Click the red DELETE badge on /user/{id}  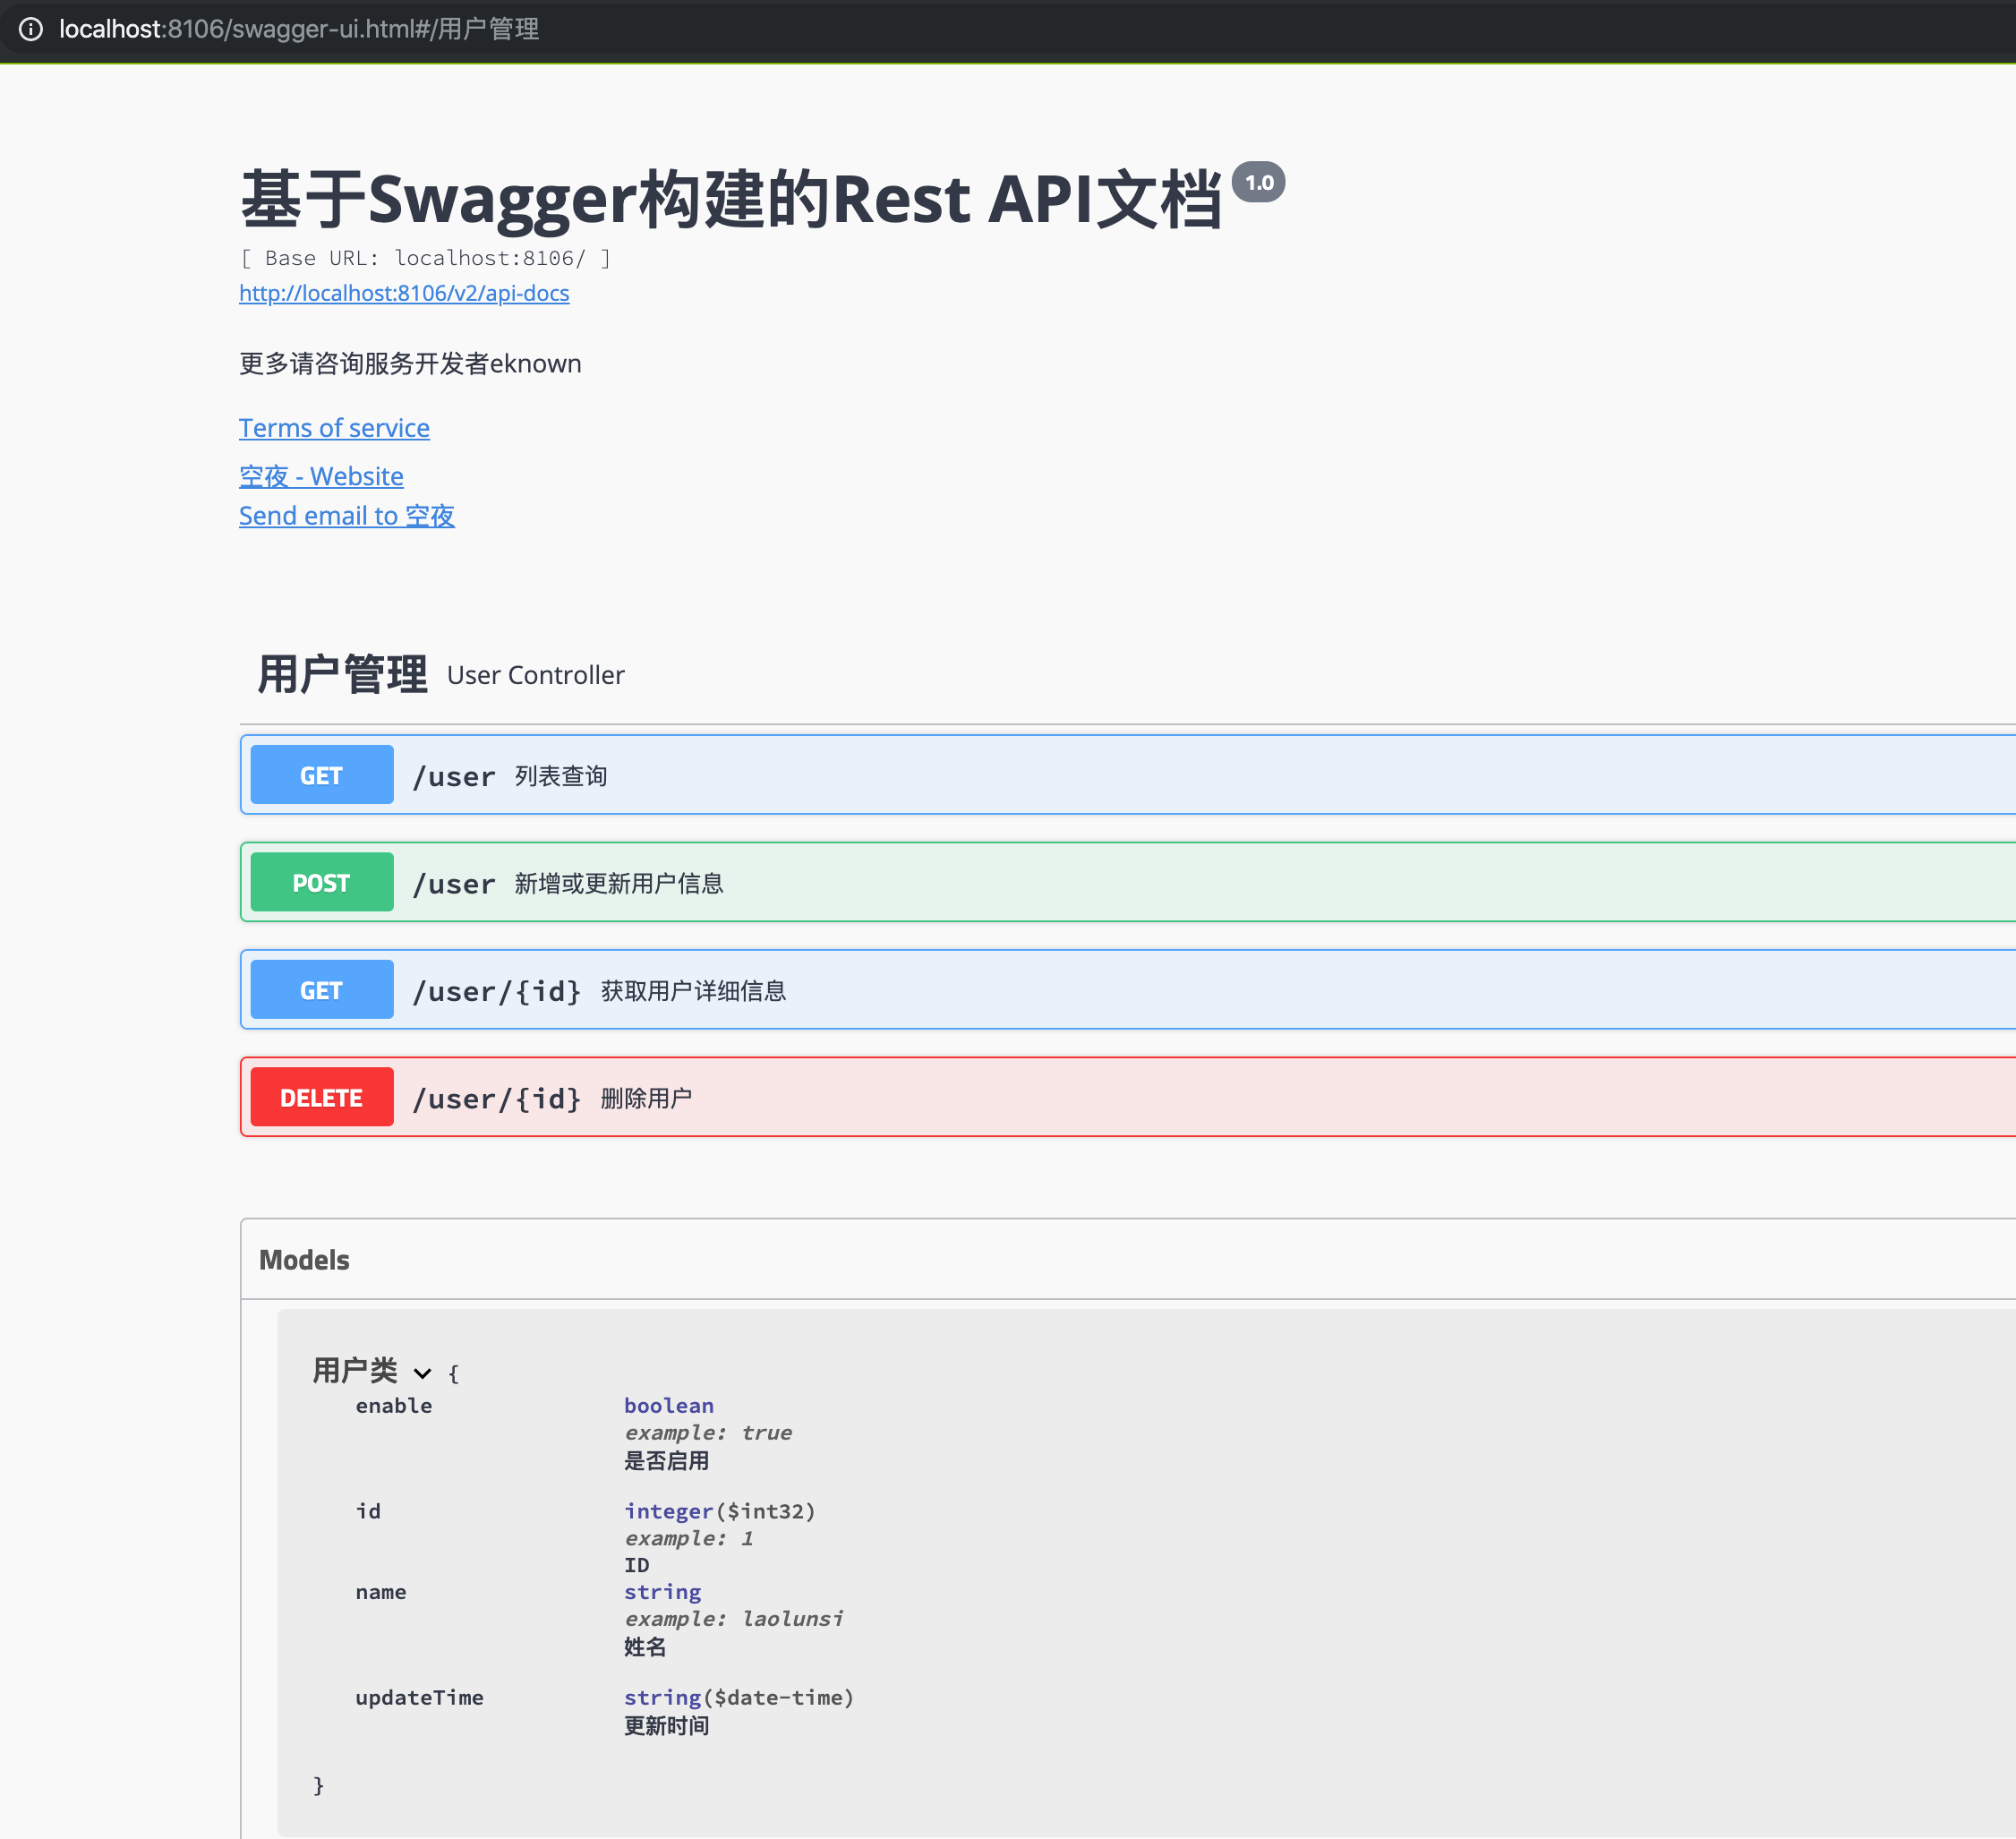tap(321, 1097)
